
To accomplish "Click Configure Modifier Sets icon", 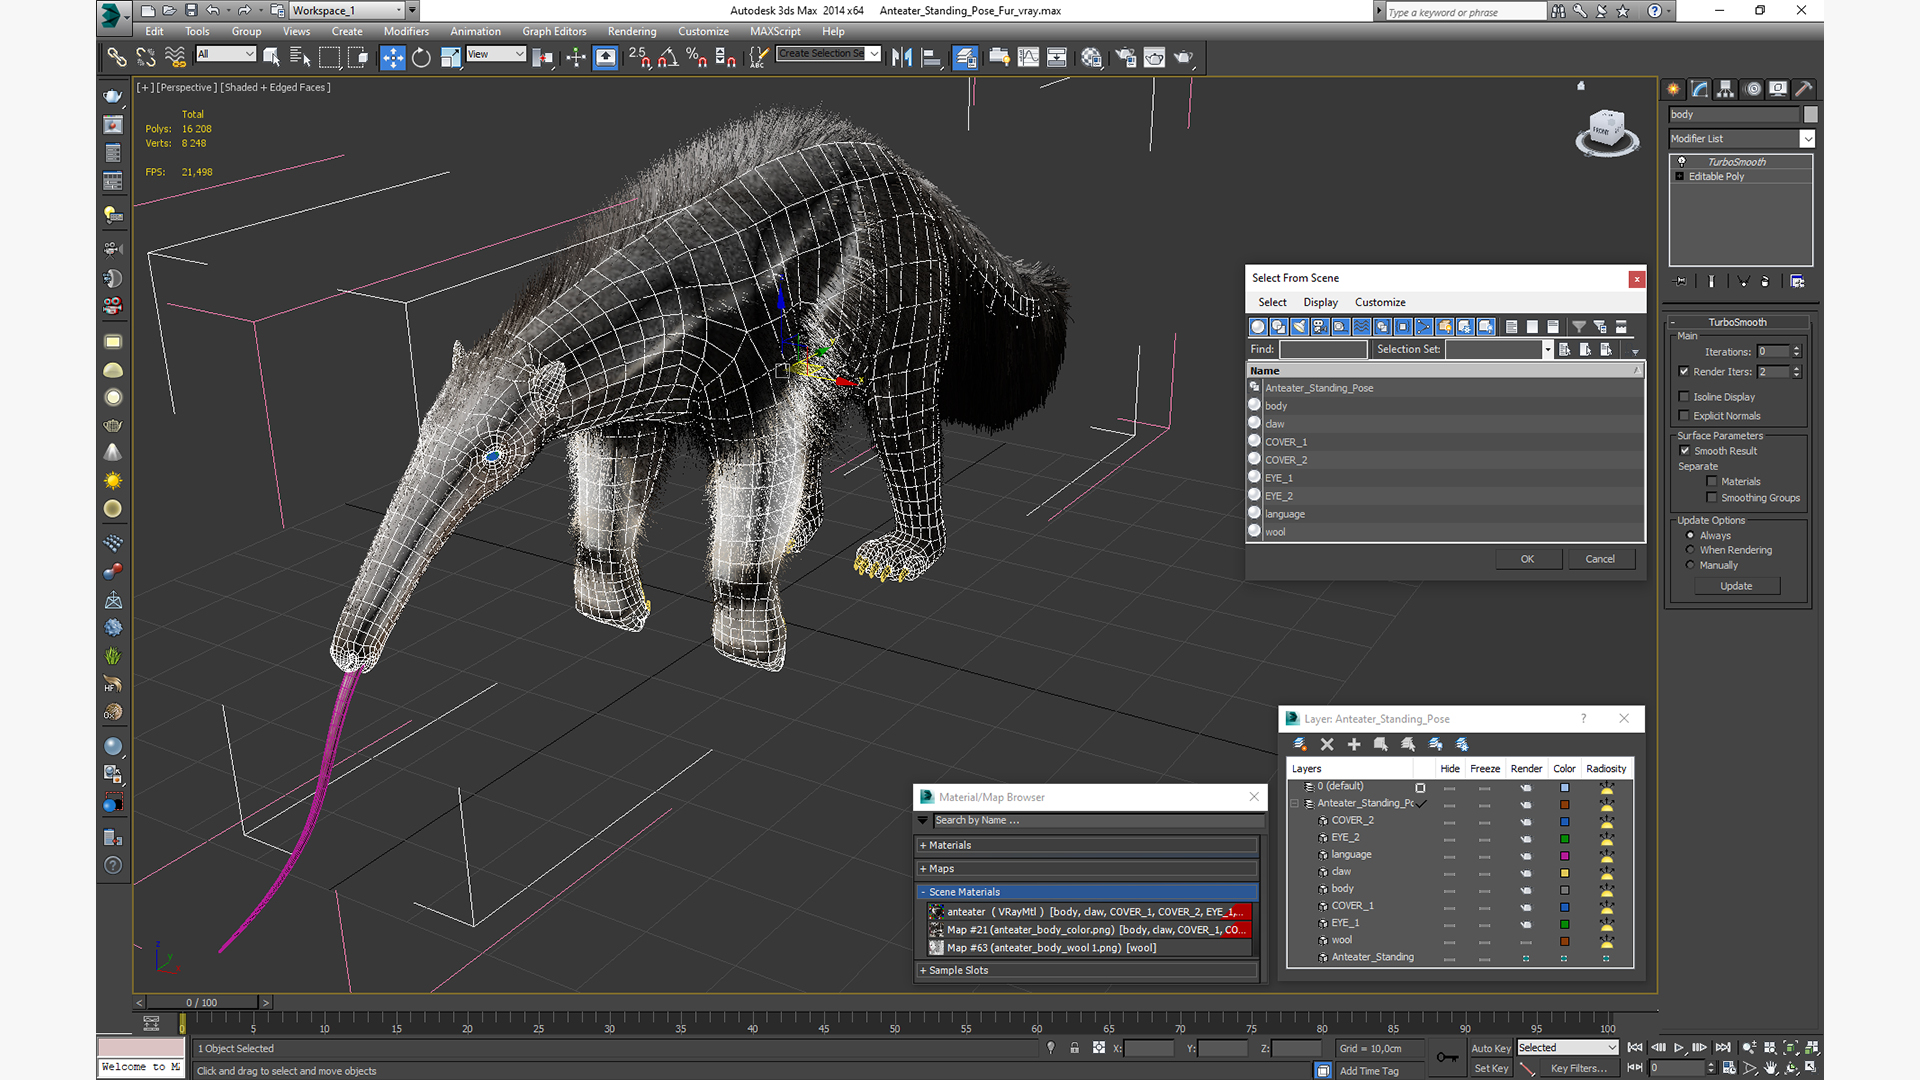I will pyautogui.click(x=1797, y=282).
